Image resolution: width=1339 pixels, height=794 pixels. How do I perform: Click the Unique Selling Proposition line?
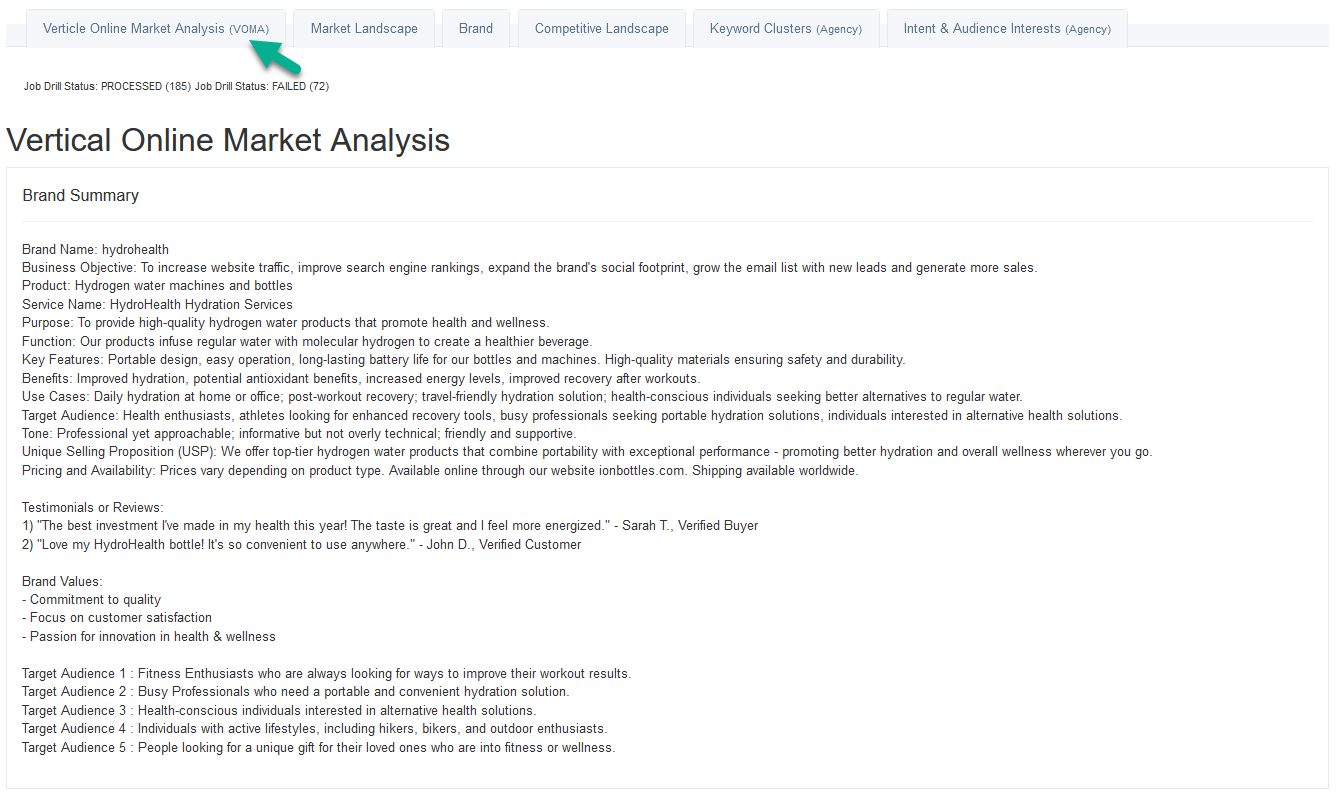point(587,452)
